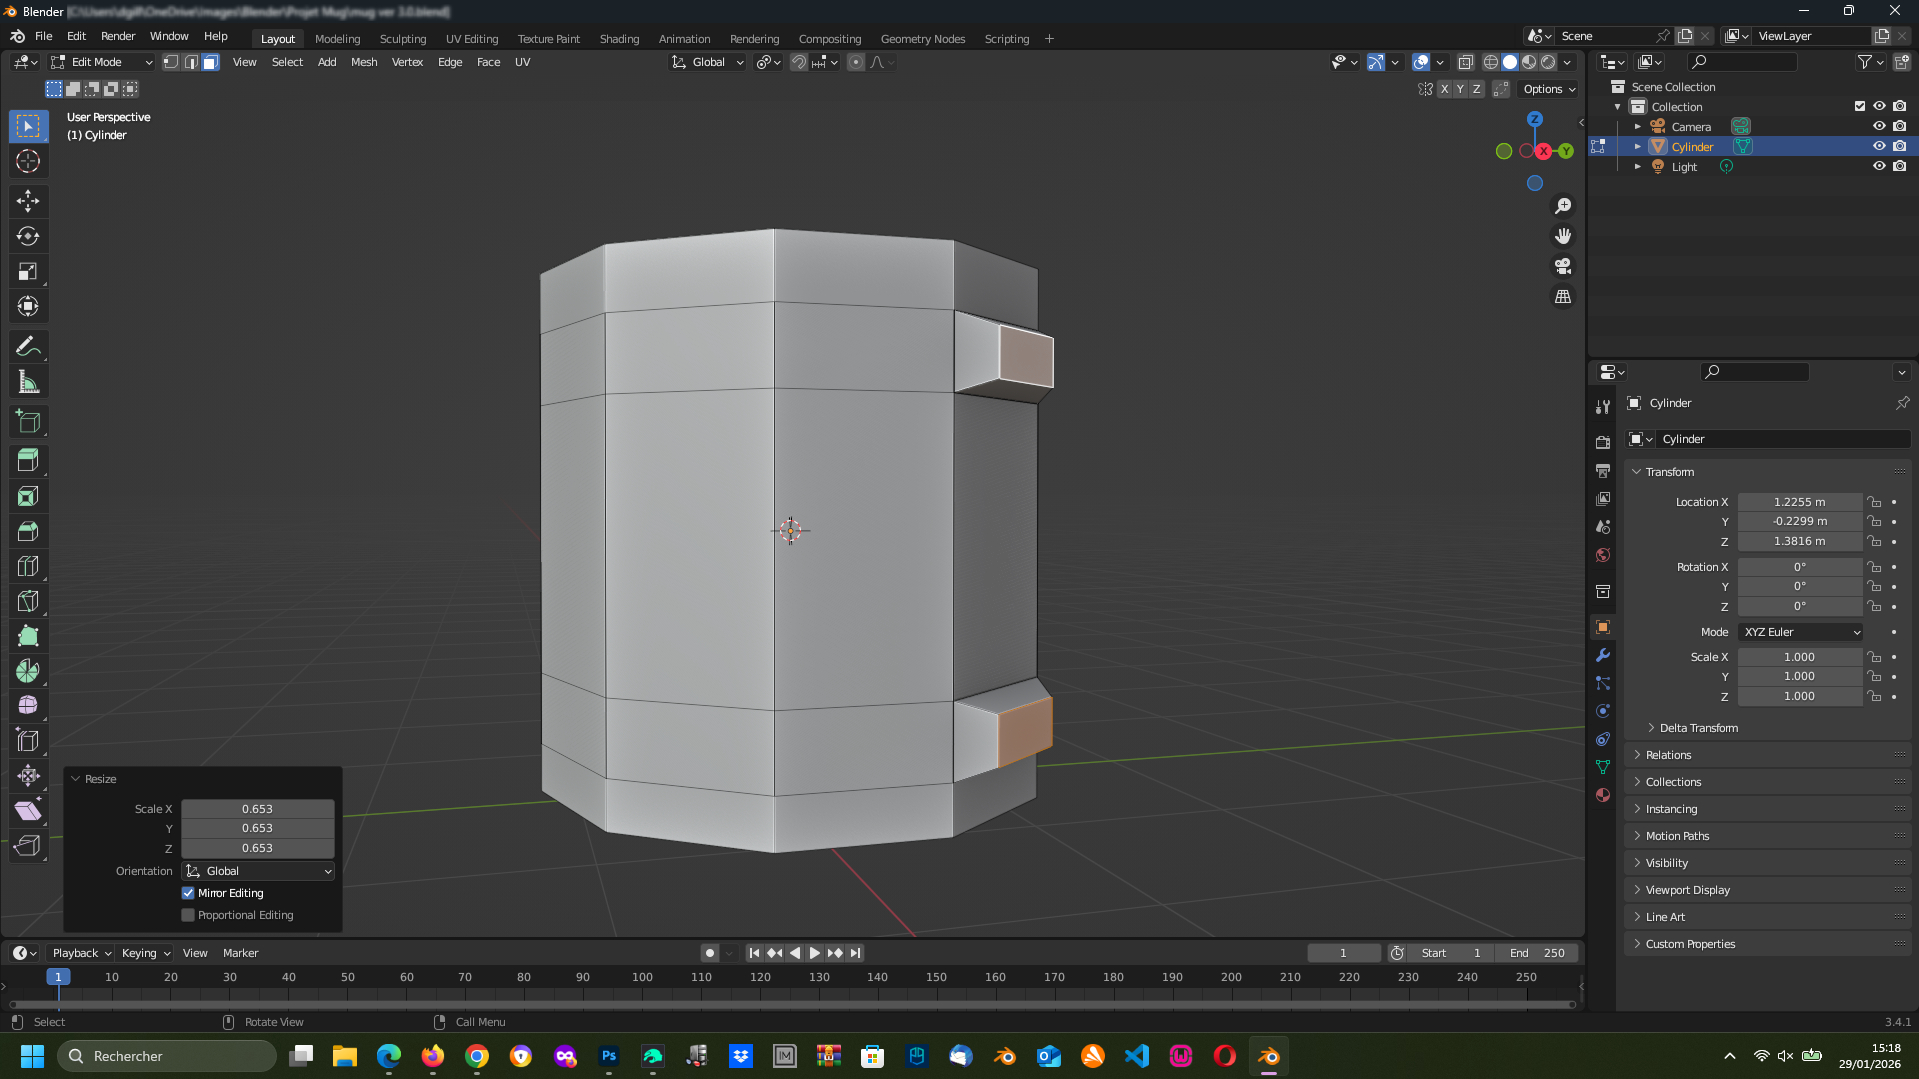This screenshot has height=1079, width=1919.
Task: Select the Move tool in toolbar
Action: 28,201
